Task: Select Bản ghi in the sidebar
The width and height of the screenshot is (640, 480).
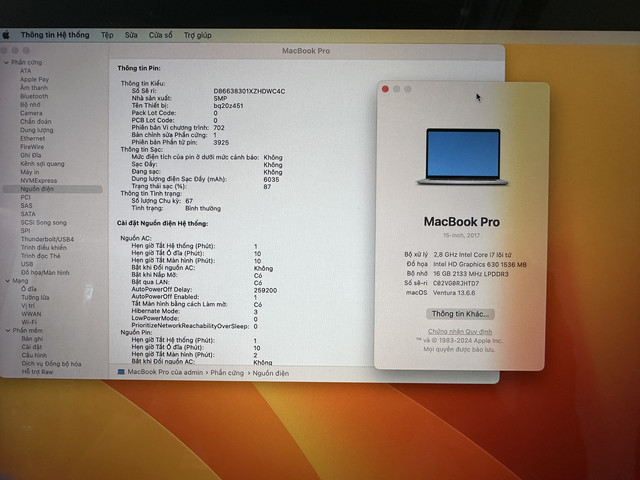Action: [32, 339]
